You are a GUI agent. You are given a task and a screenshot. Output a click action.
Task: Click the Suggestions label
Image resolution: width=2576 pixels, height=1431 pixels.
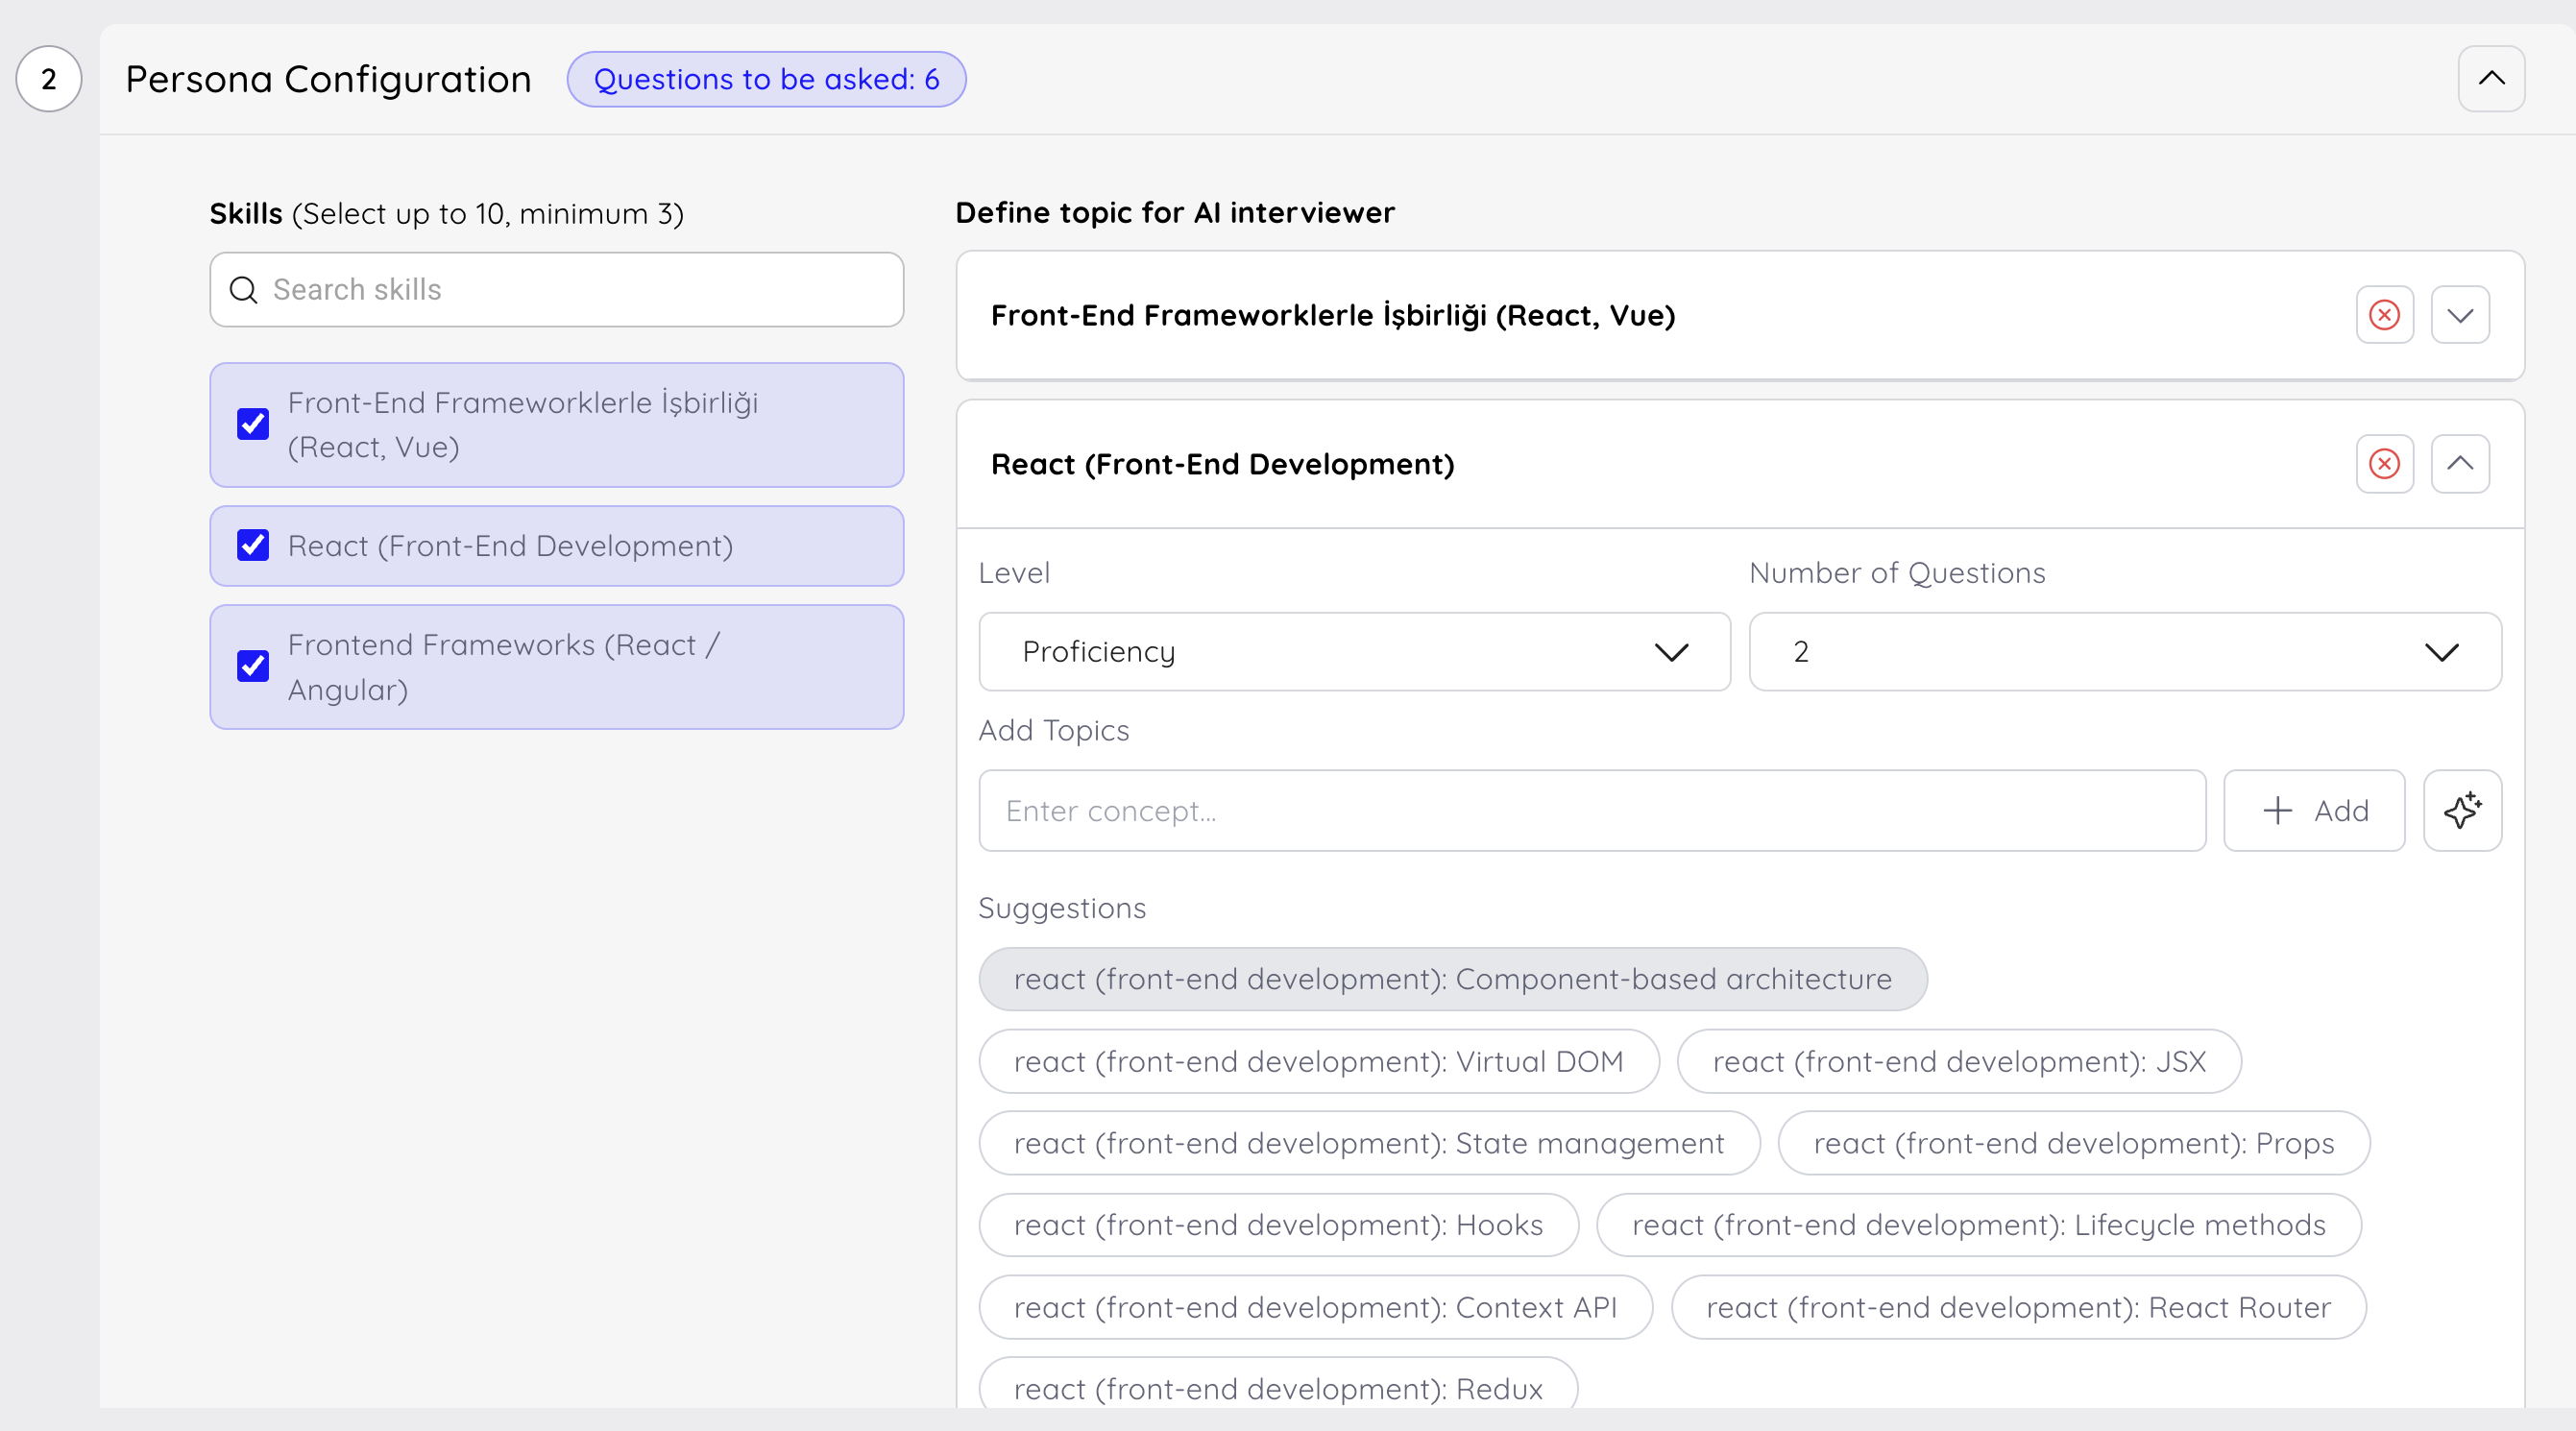[1062, 908]
